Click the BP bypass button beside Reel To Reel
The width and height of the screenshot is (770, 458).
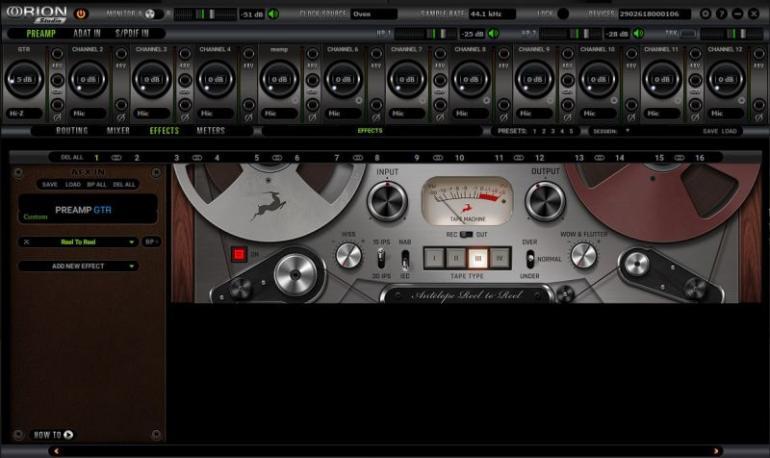(151, 242)
